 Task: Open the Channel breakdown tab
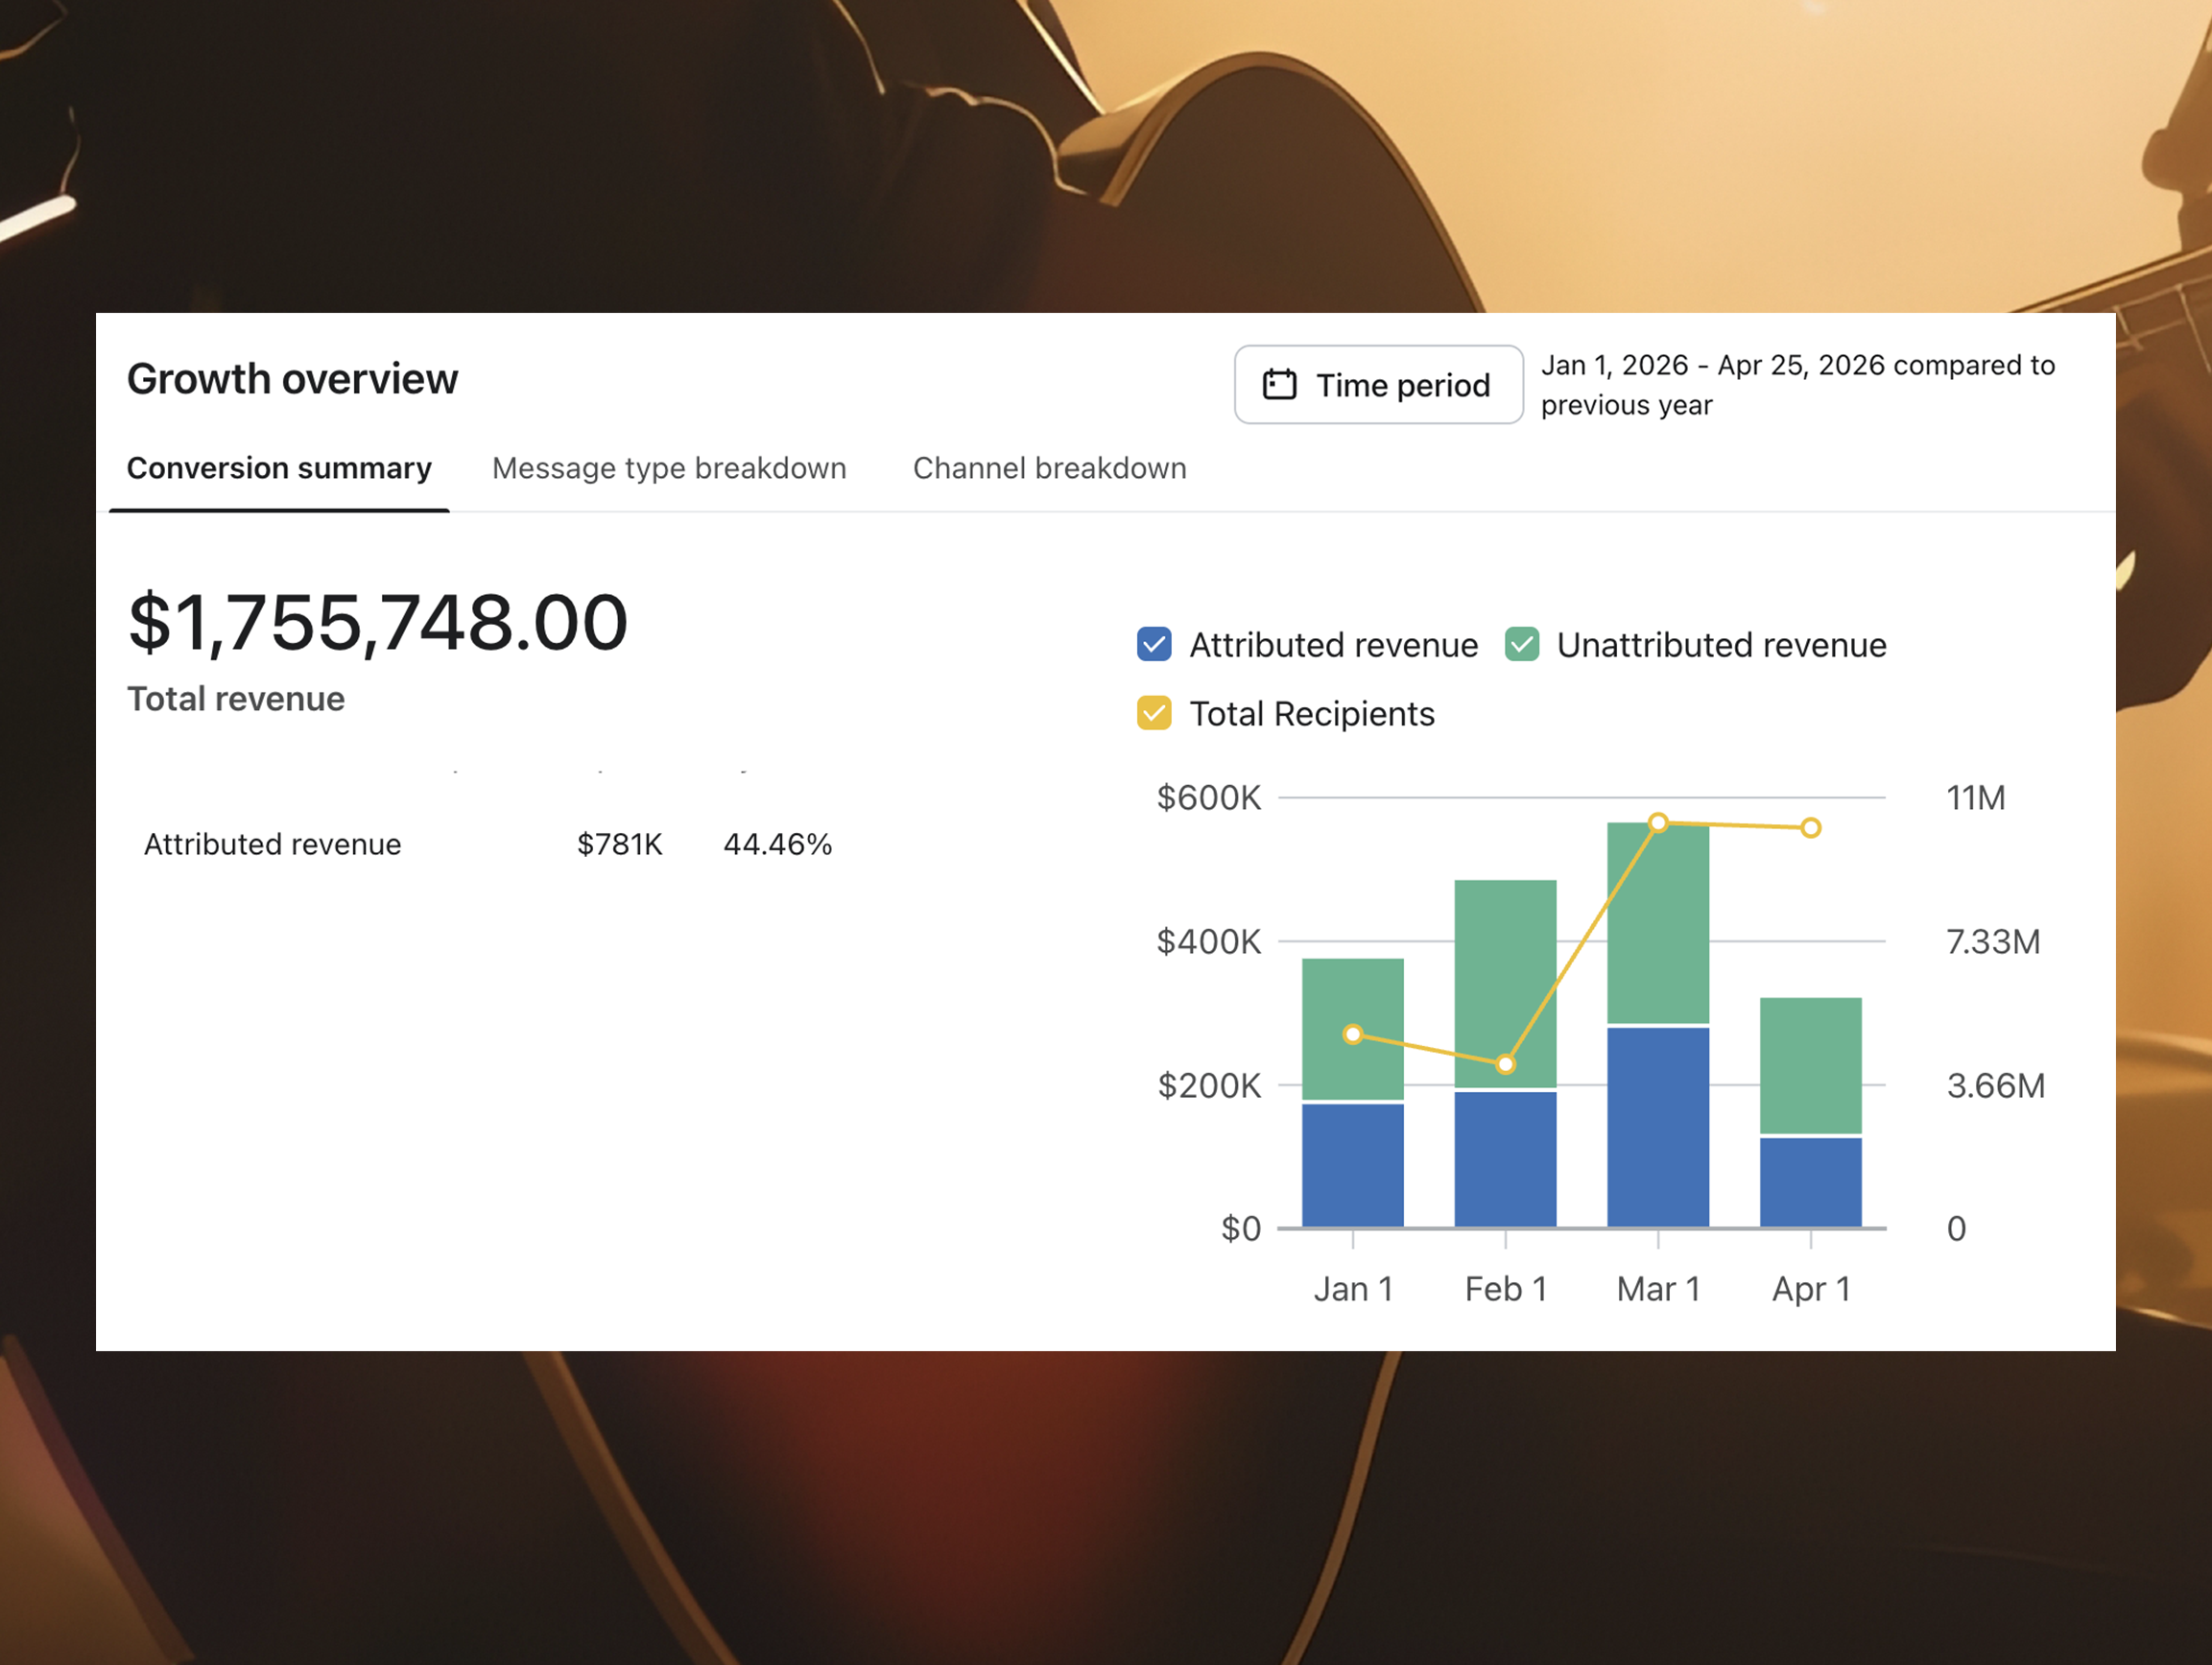pos(1049,468)
